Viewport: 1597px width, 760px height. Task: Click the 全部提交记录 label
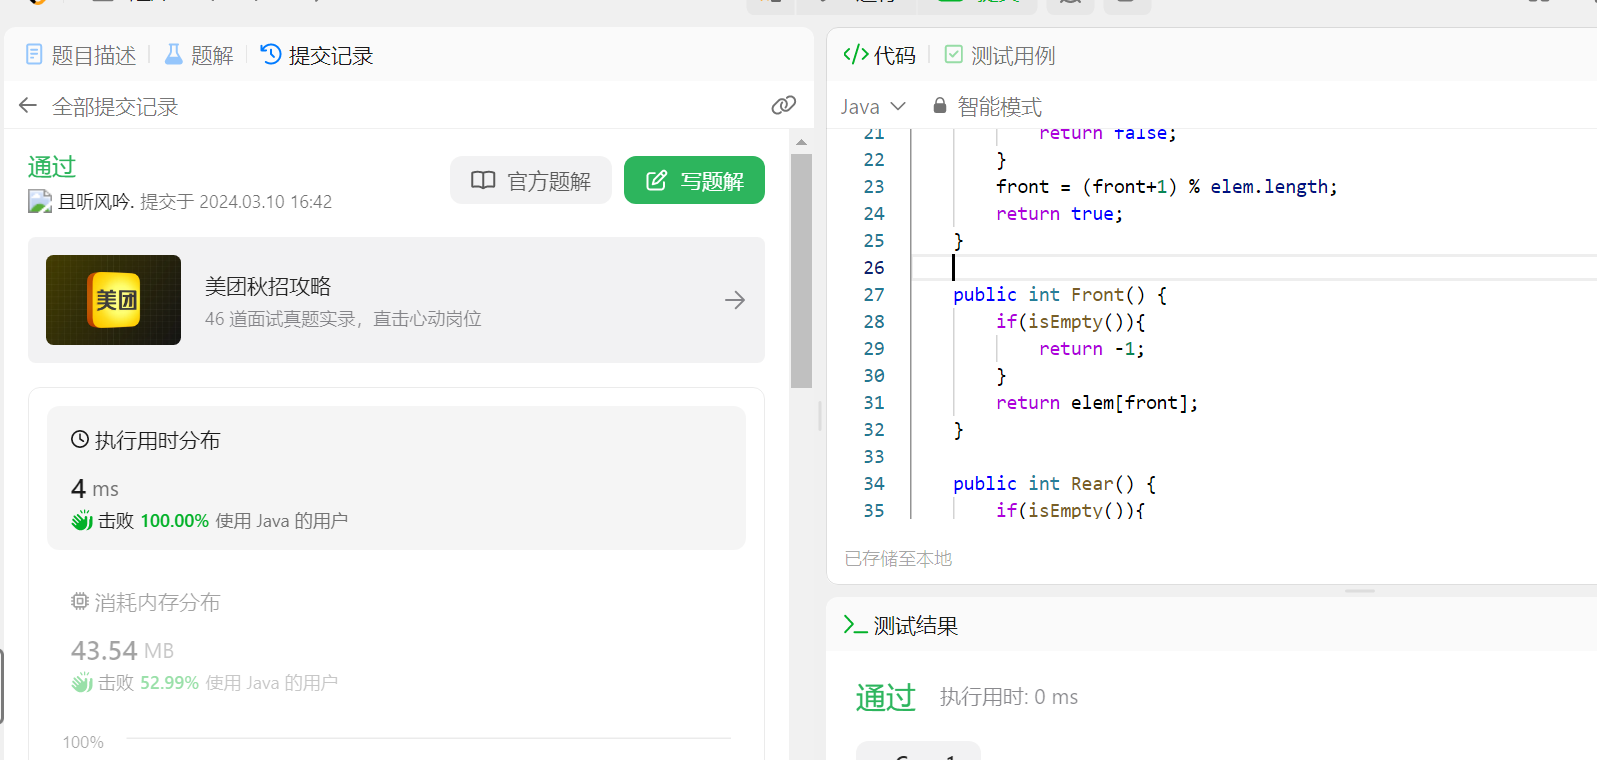tap(115, 106)
